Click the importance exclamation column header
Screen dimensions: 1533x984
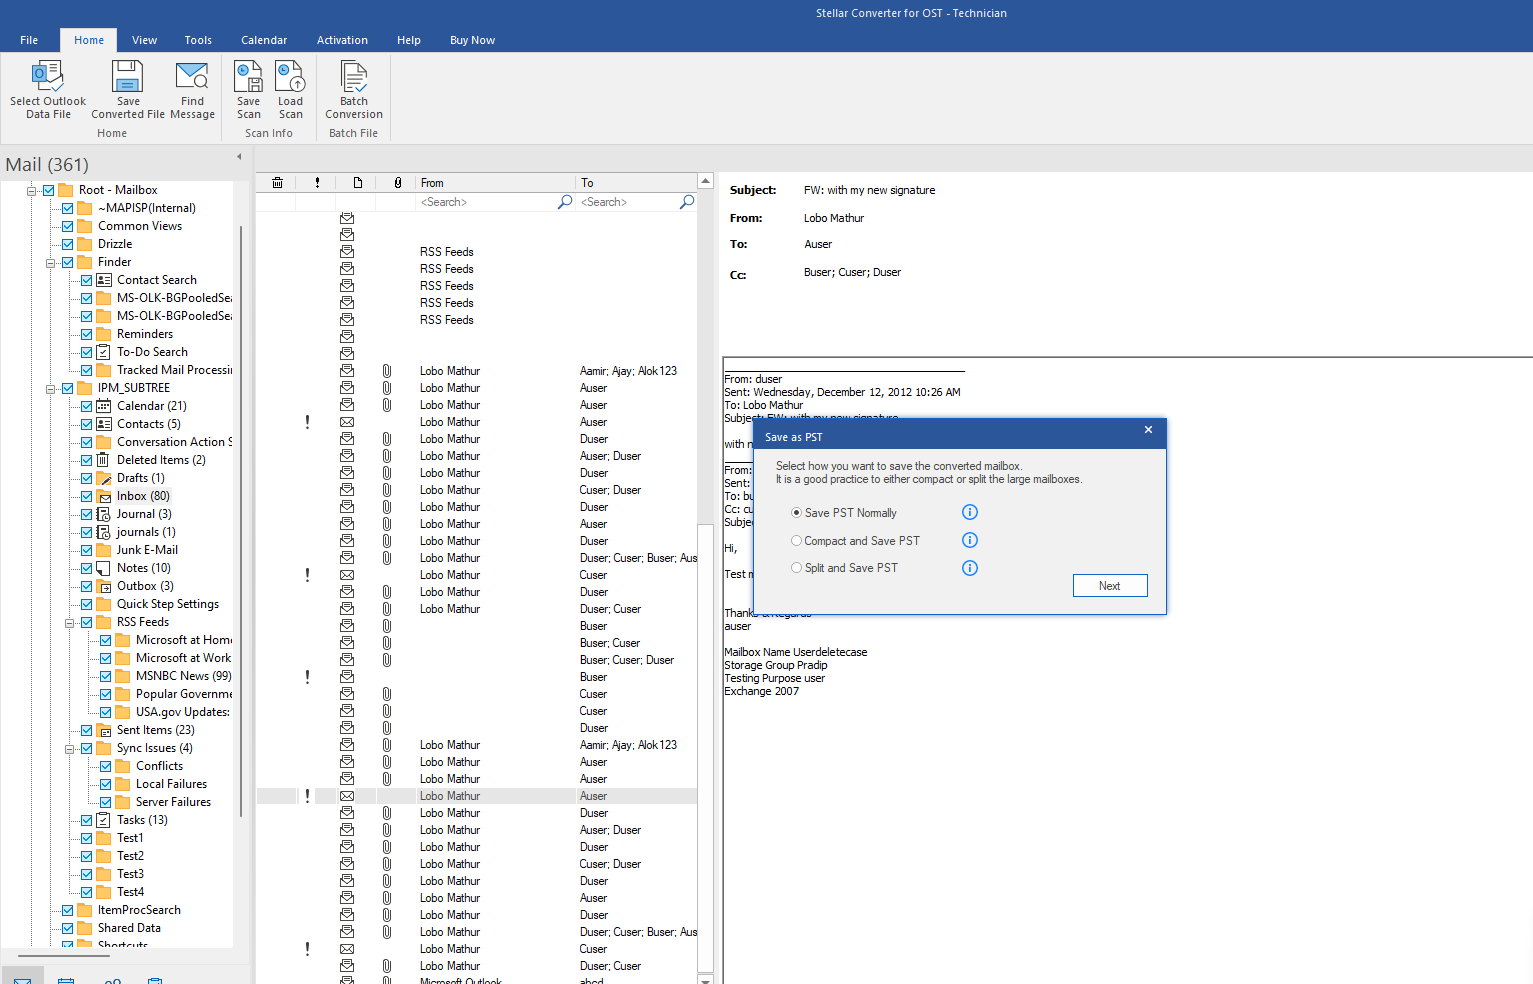(x=317, y=183)
